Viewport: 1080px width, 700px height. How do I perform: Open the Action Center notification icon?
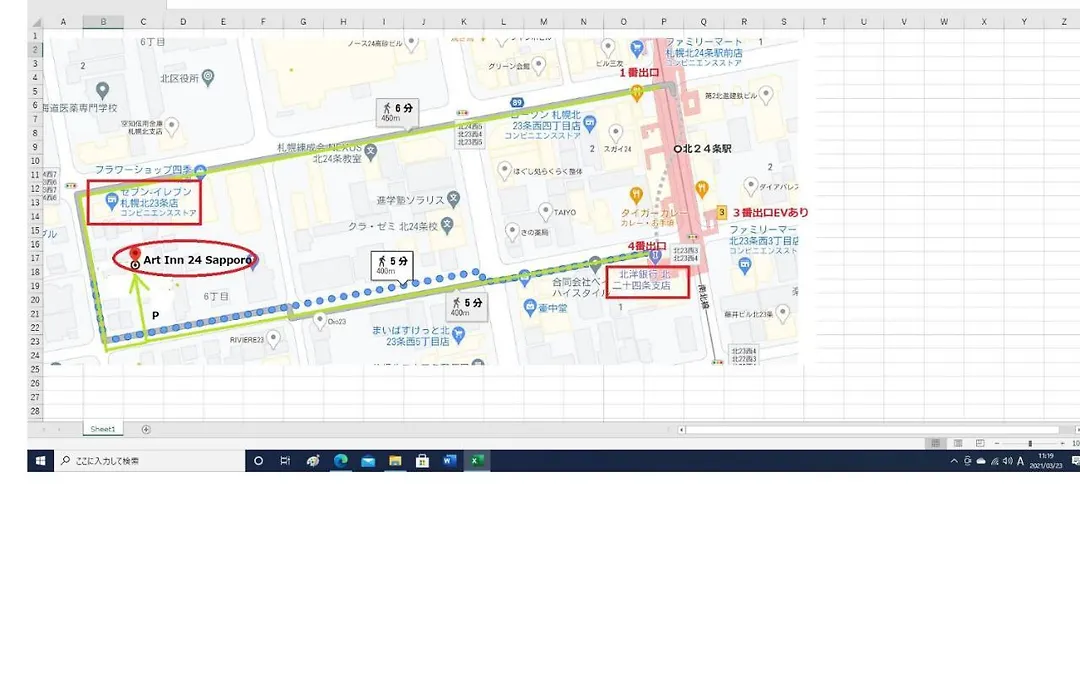coord(1075,461)
